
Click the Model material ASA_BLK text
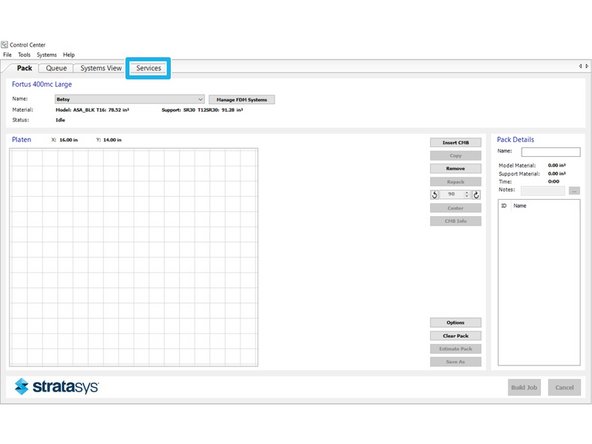(92, 110)
